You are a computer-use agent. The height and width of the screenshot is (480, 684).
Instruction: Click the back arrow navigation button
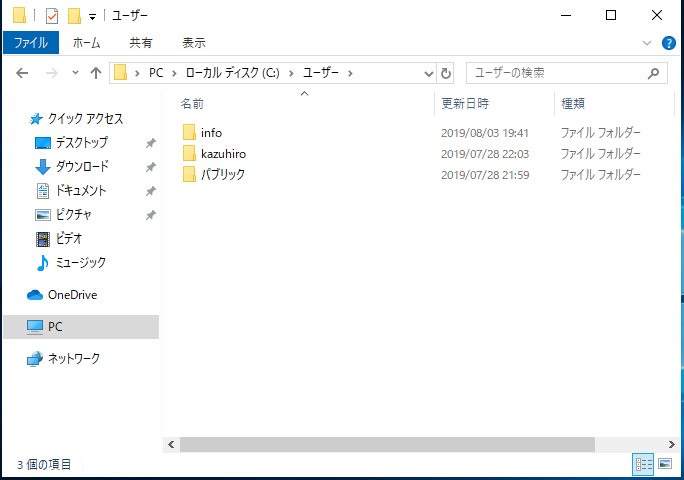[x=23, y=73]
